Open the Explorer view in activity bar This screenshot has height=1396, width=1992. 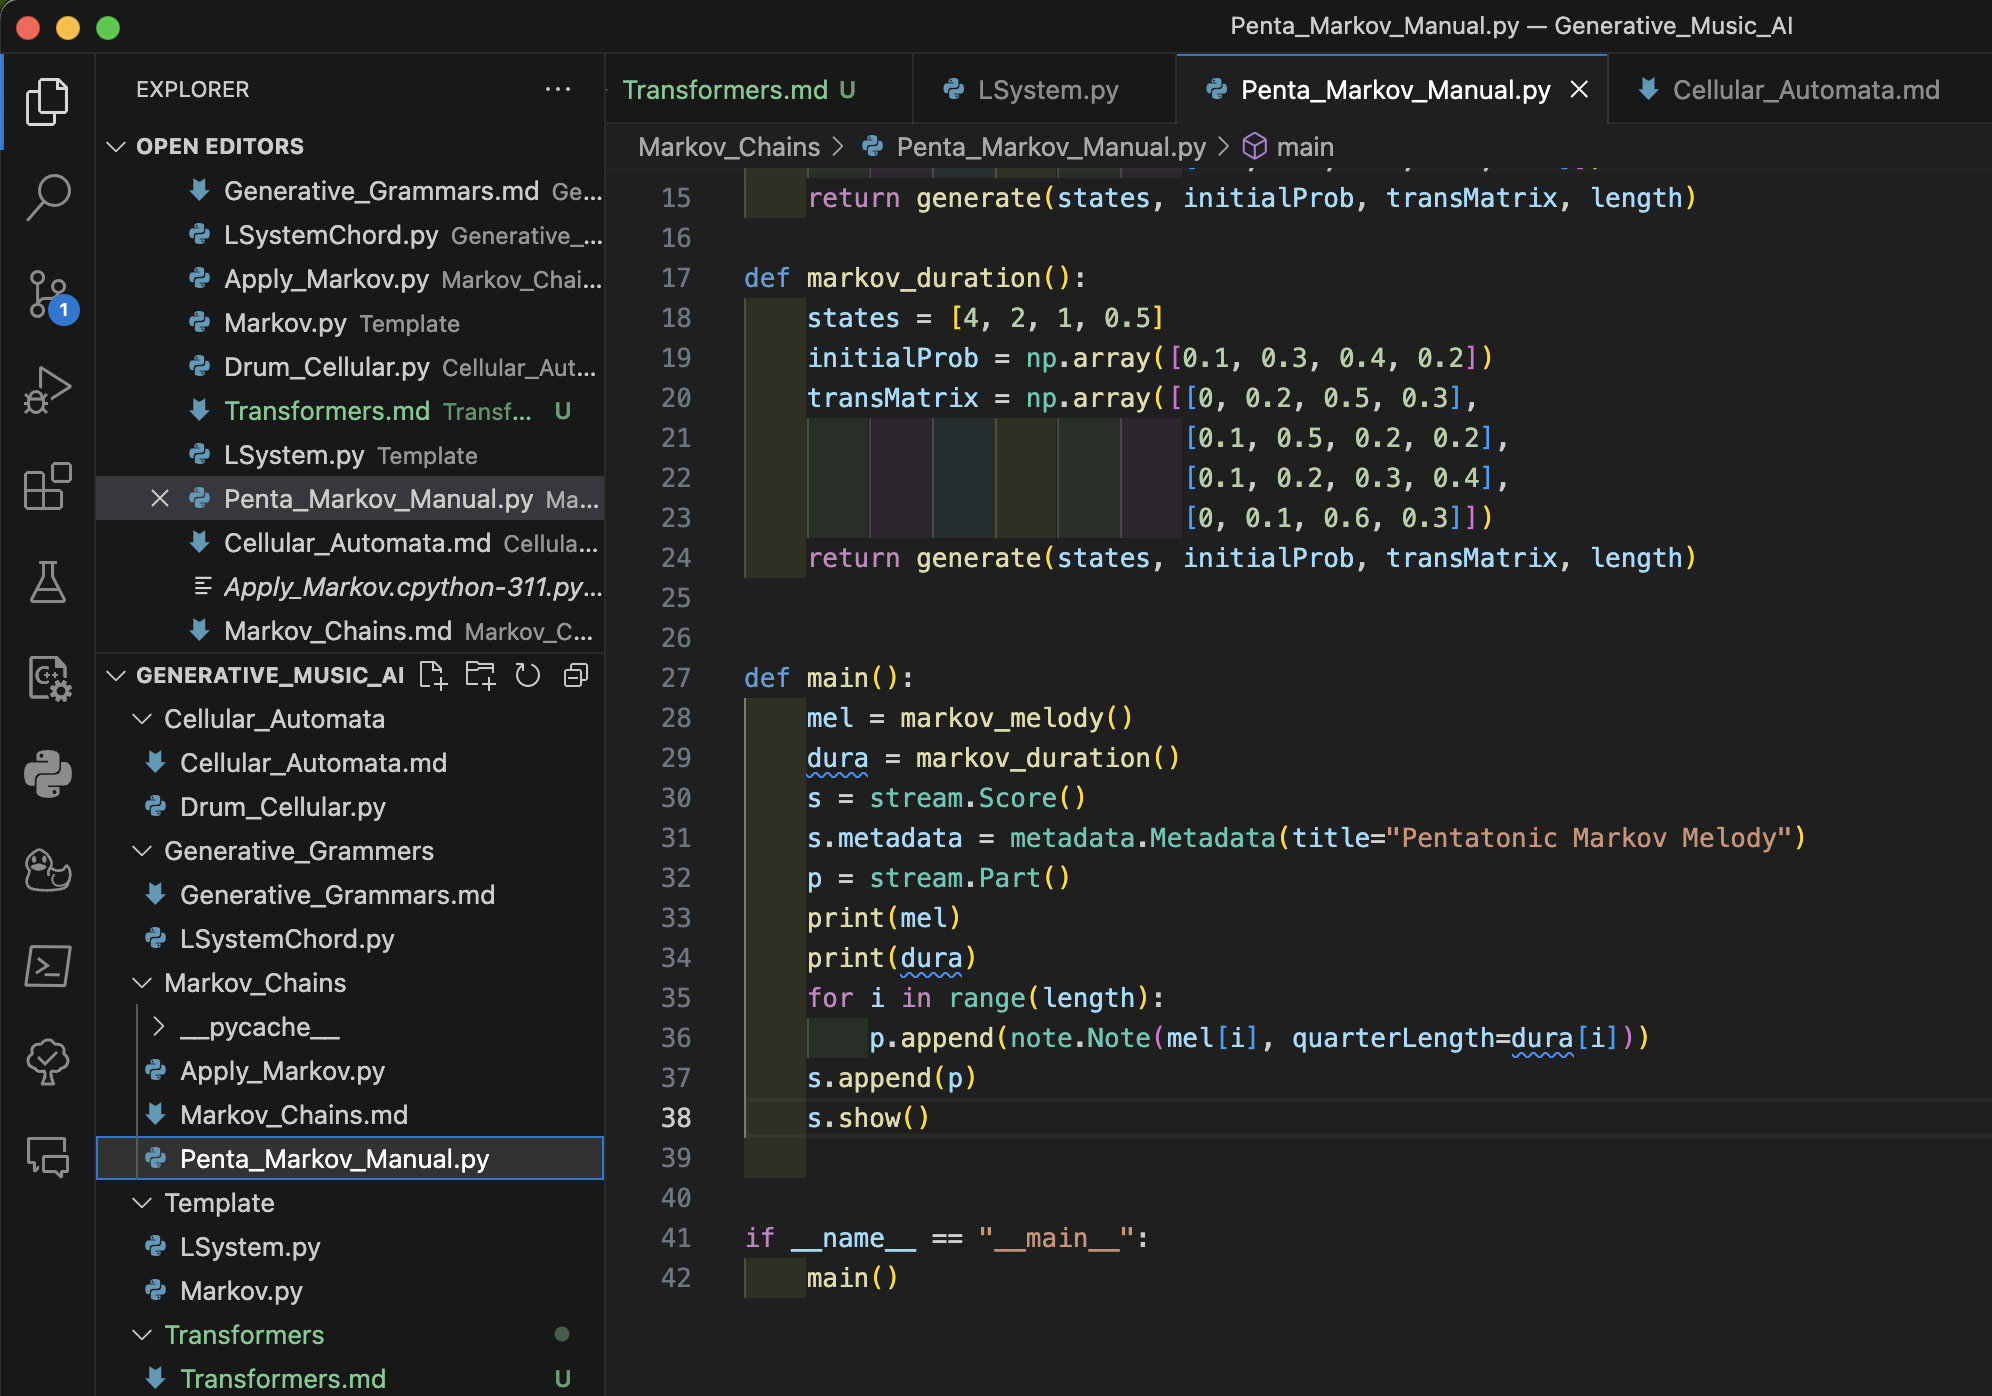tap(47, 101)
